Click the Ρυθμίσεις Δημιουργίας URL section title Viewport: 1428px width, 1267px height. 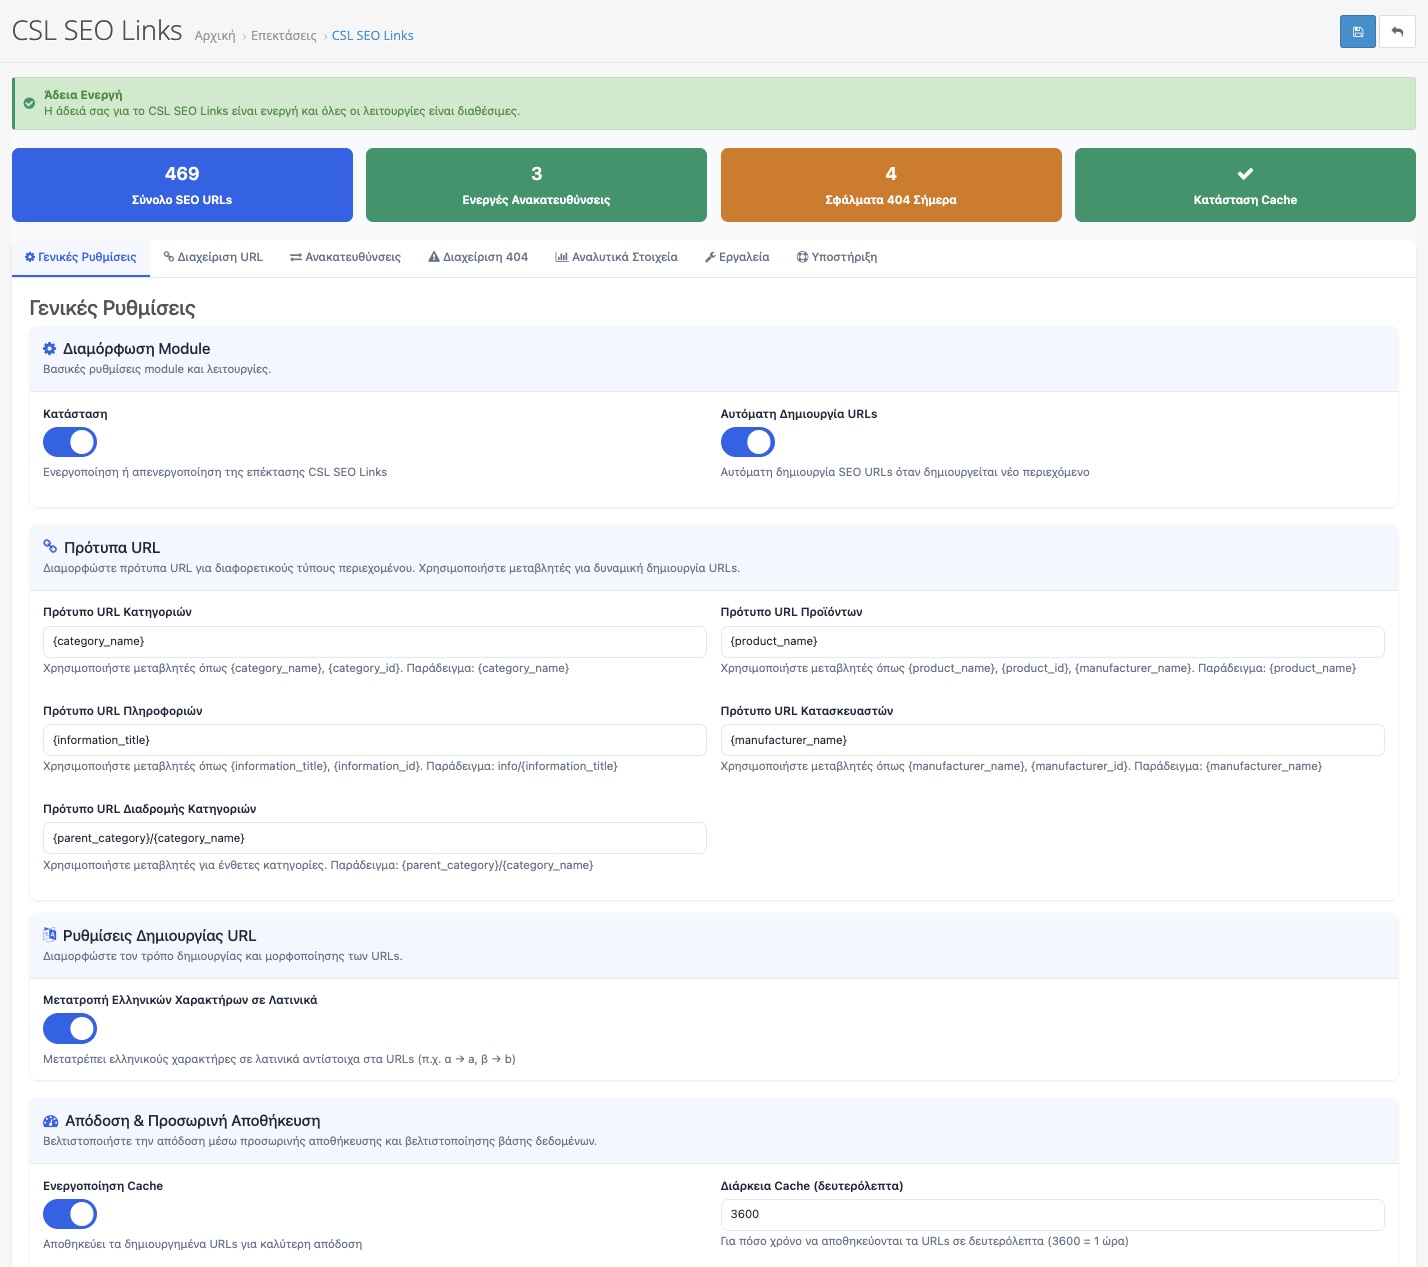(159, 936)
